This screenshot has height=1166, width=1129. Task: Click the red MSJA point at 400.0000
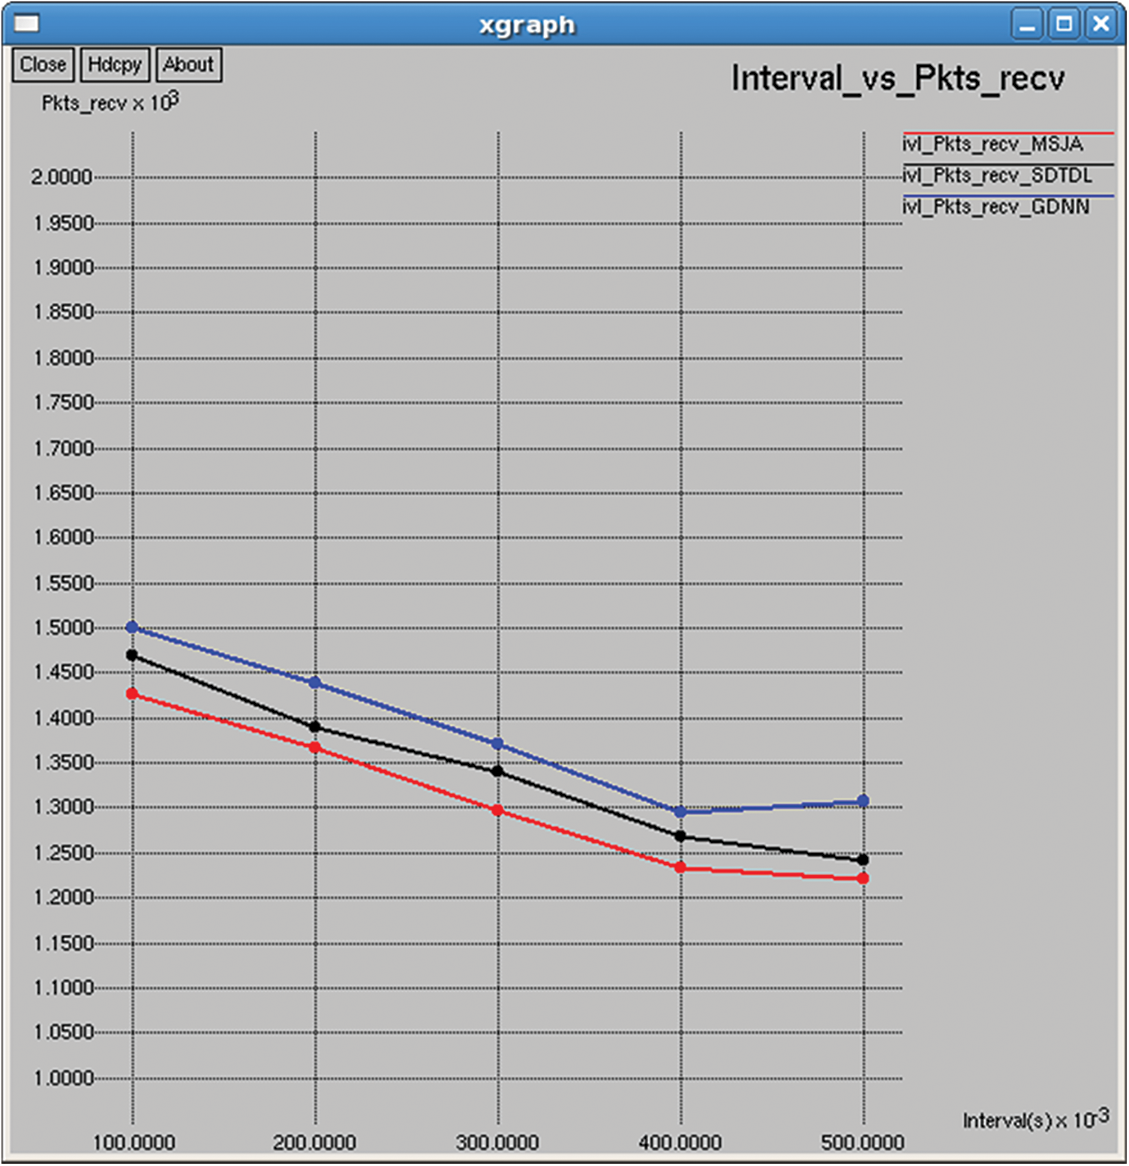(681, 867)
